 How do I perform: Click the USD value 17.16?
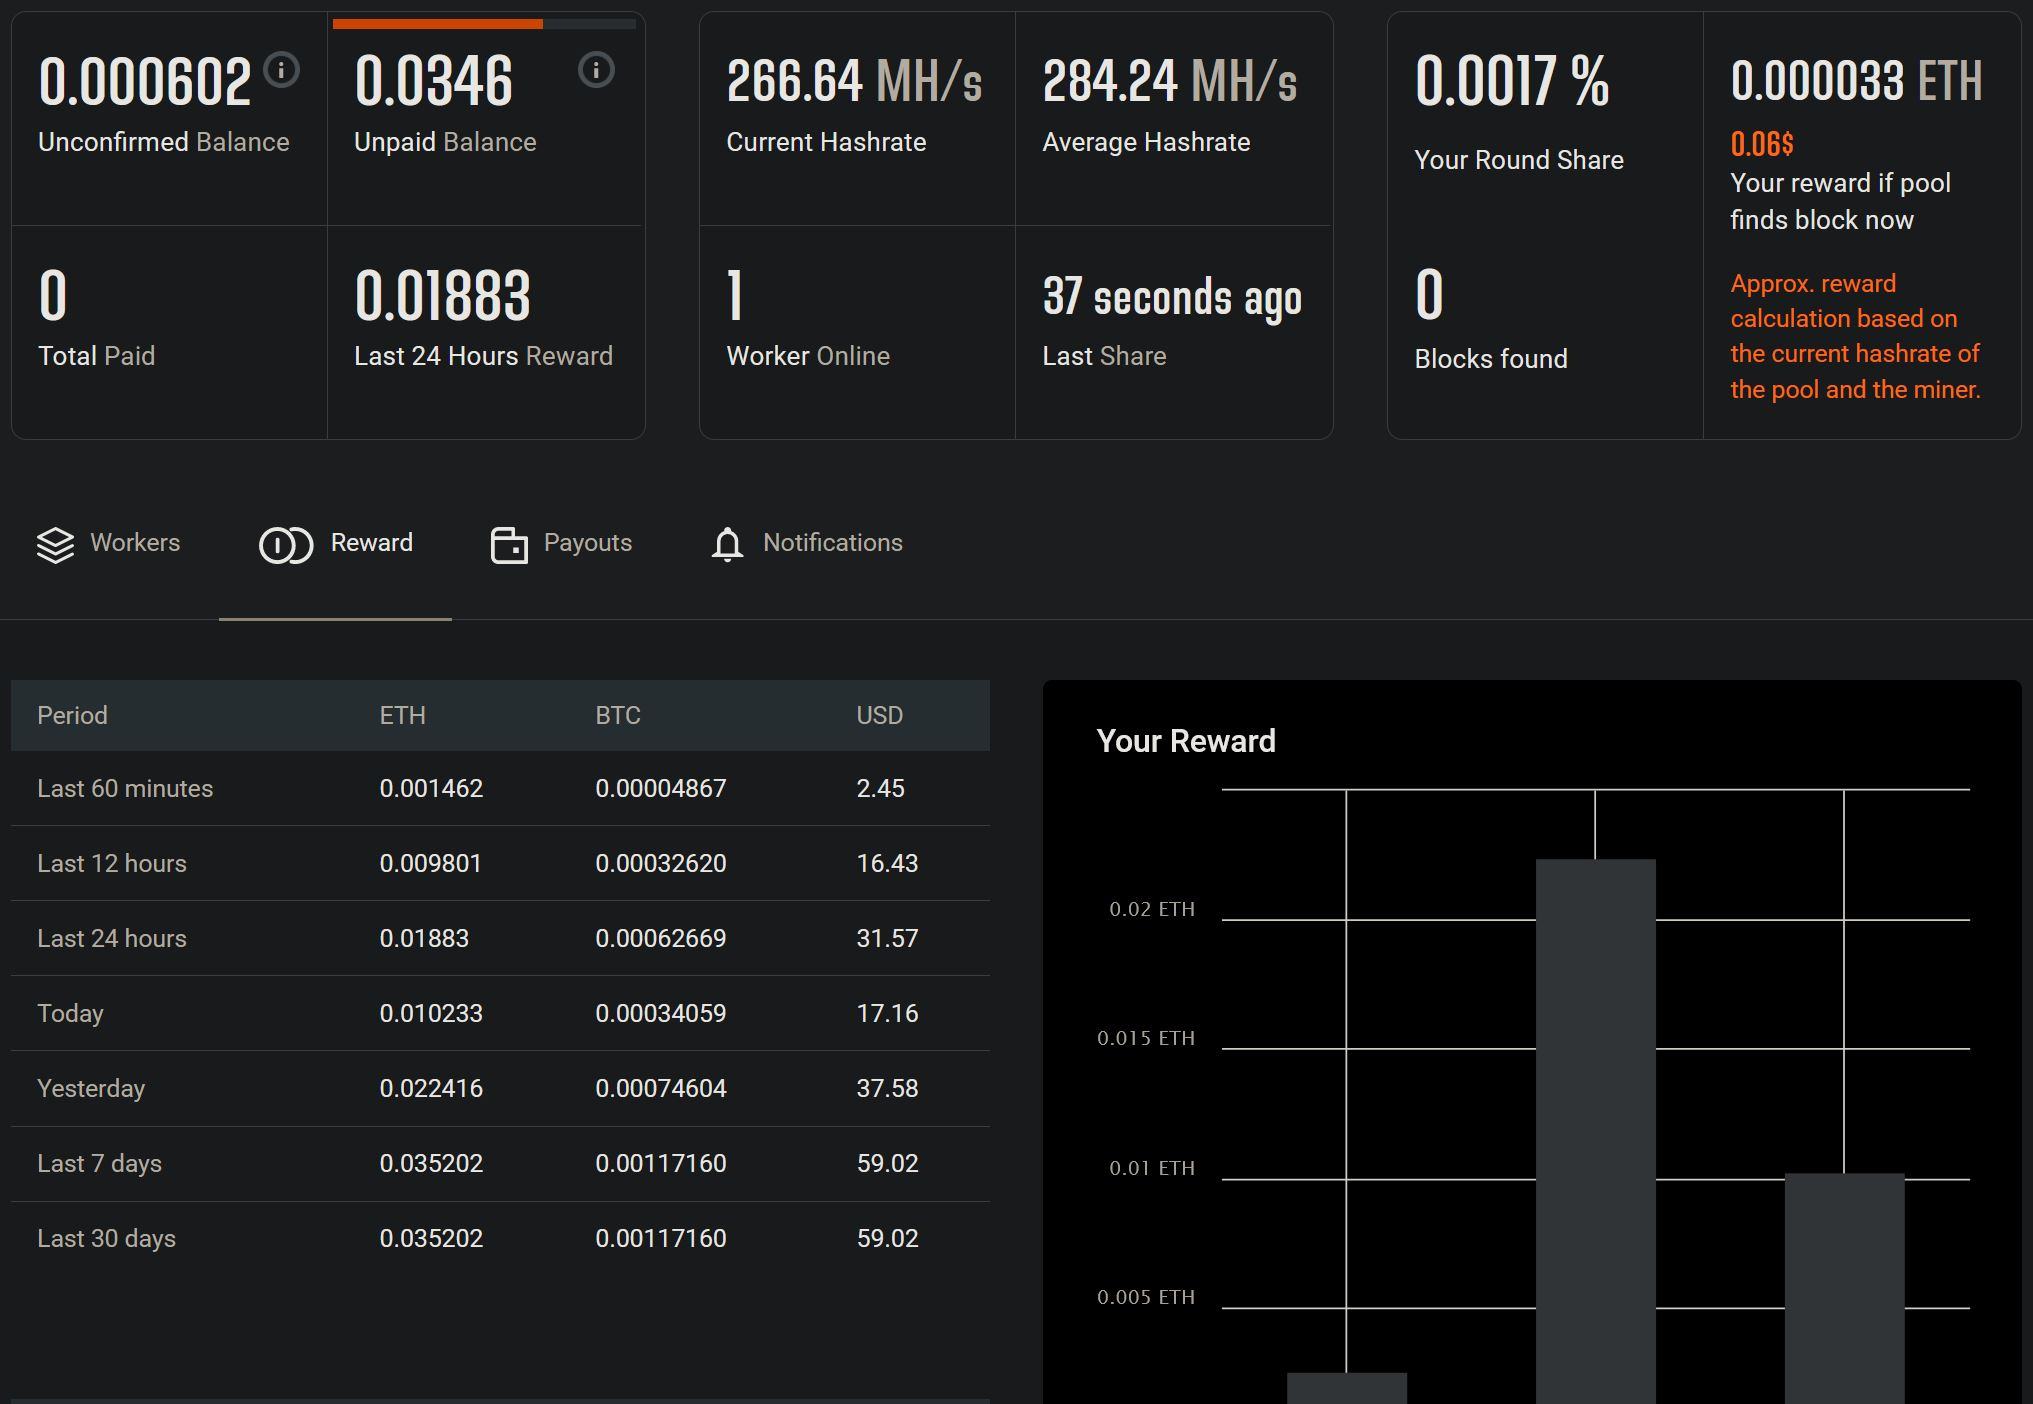[887, 1013]
